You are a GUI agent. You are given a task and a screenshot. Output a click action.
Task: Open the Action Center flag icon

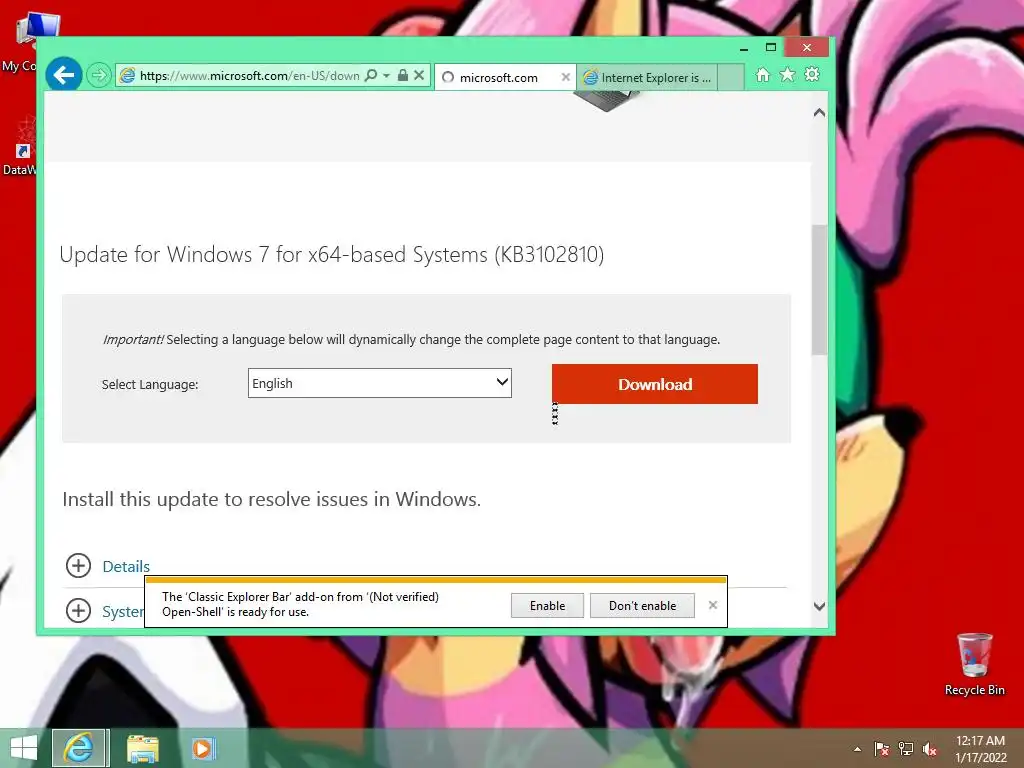click(x=882, y=749)
